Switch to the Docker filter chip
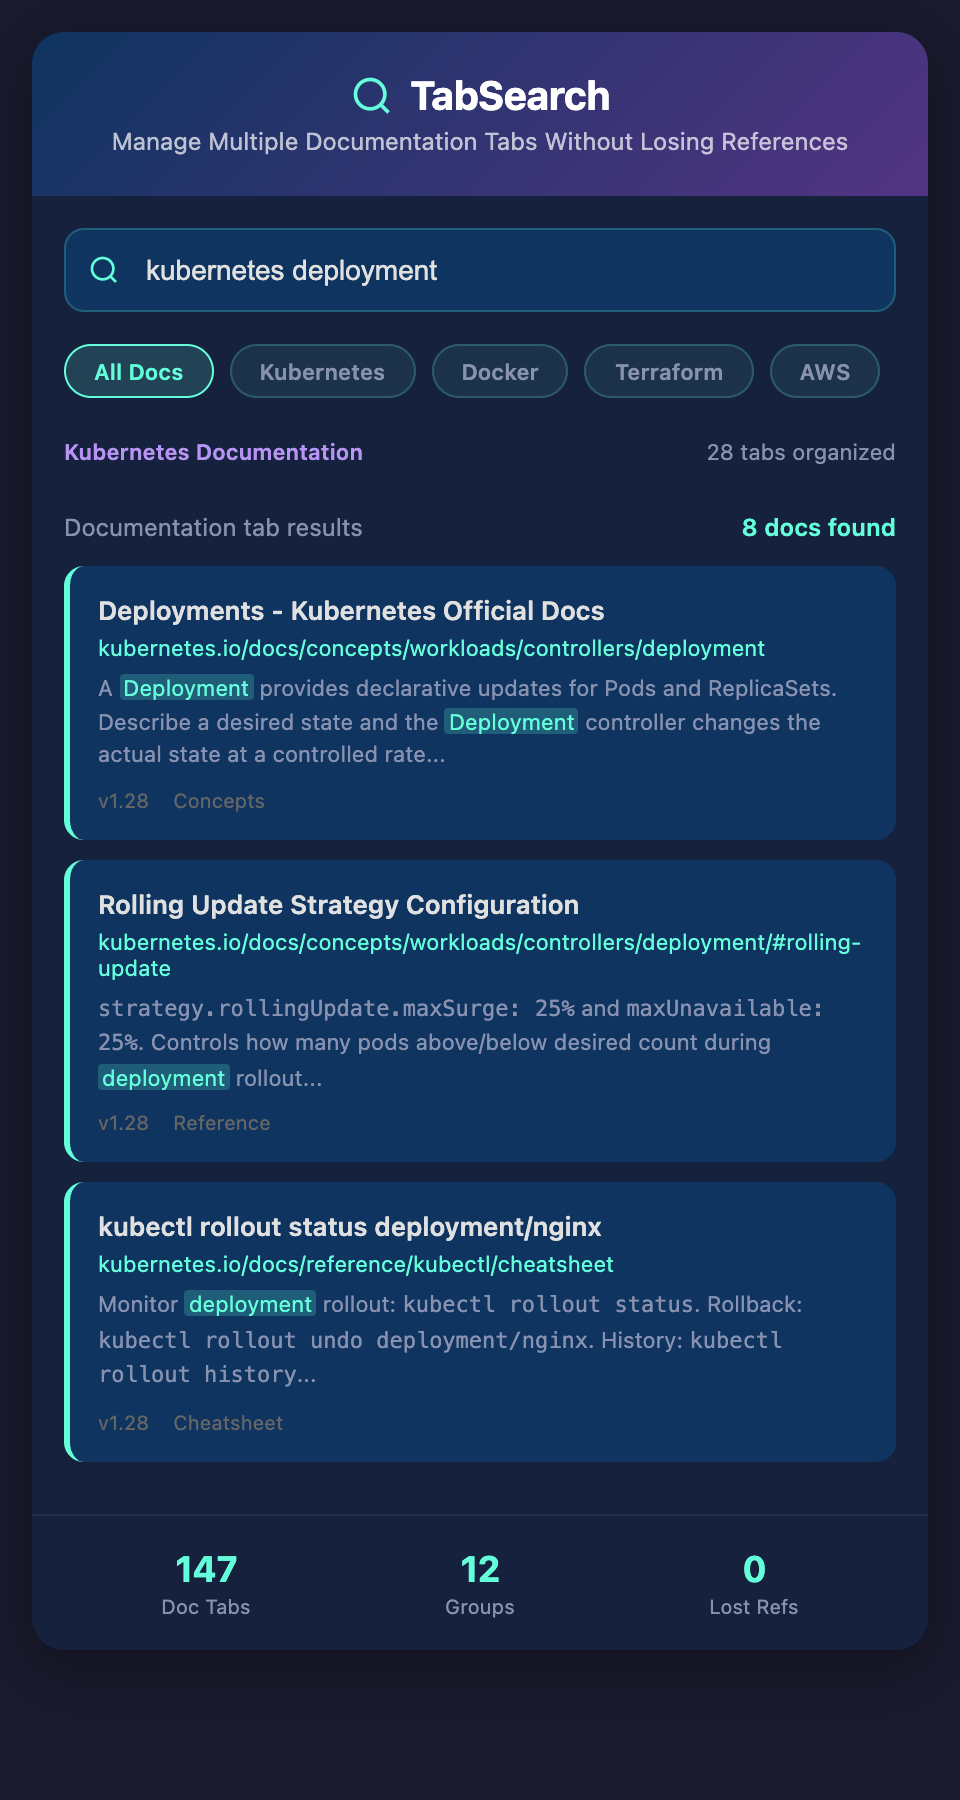This screenshot has width=960, height=1800. tap(500, 372)
